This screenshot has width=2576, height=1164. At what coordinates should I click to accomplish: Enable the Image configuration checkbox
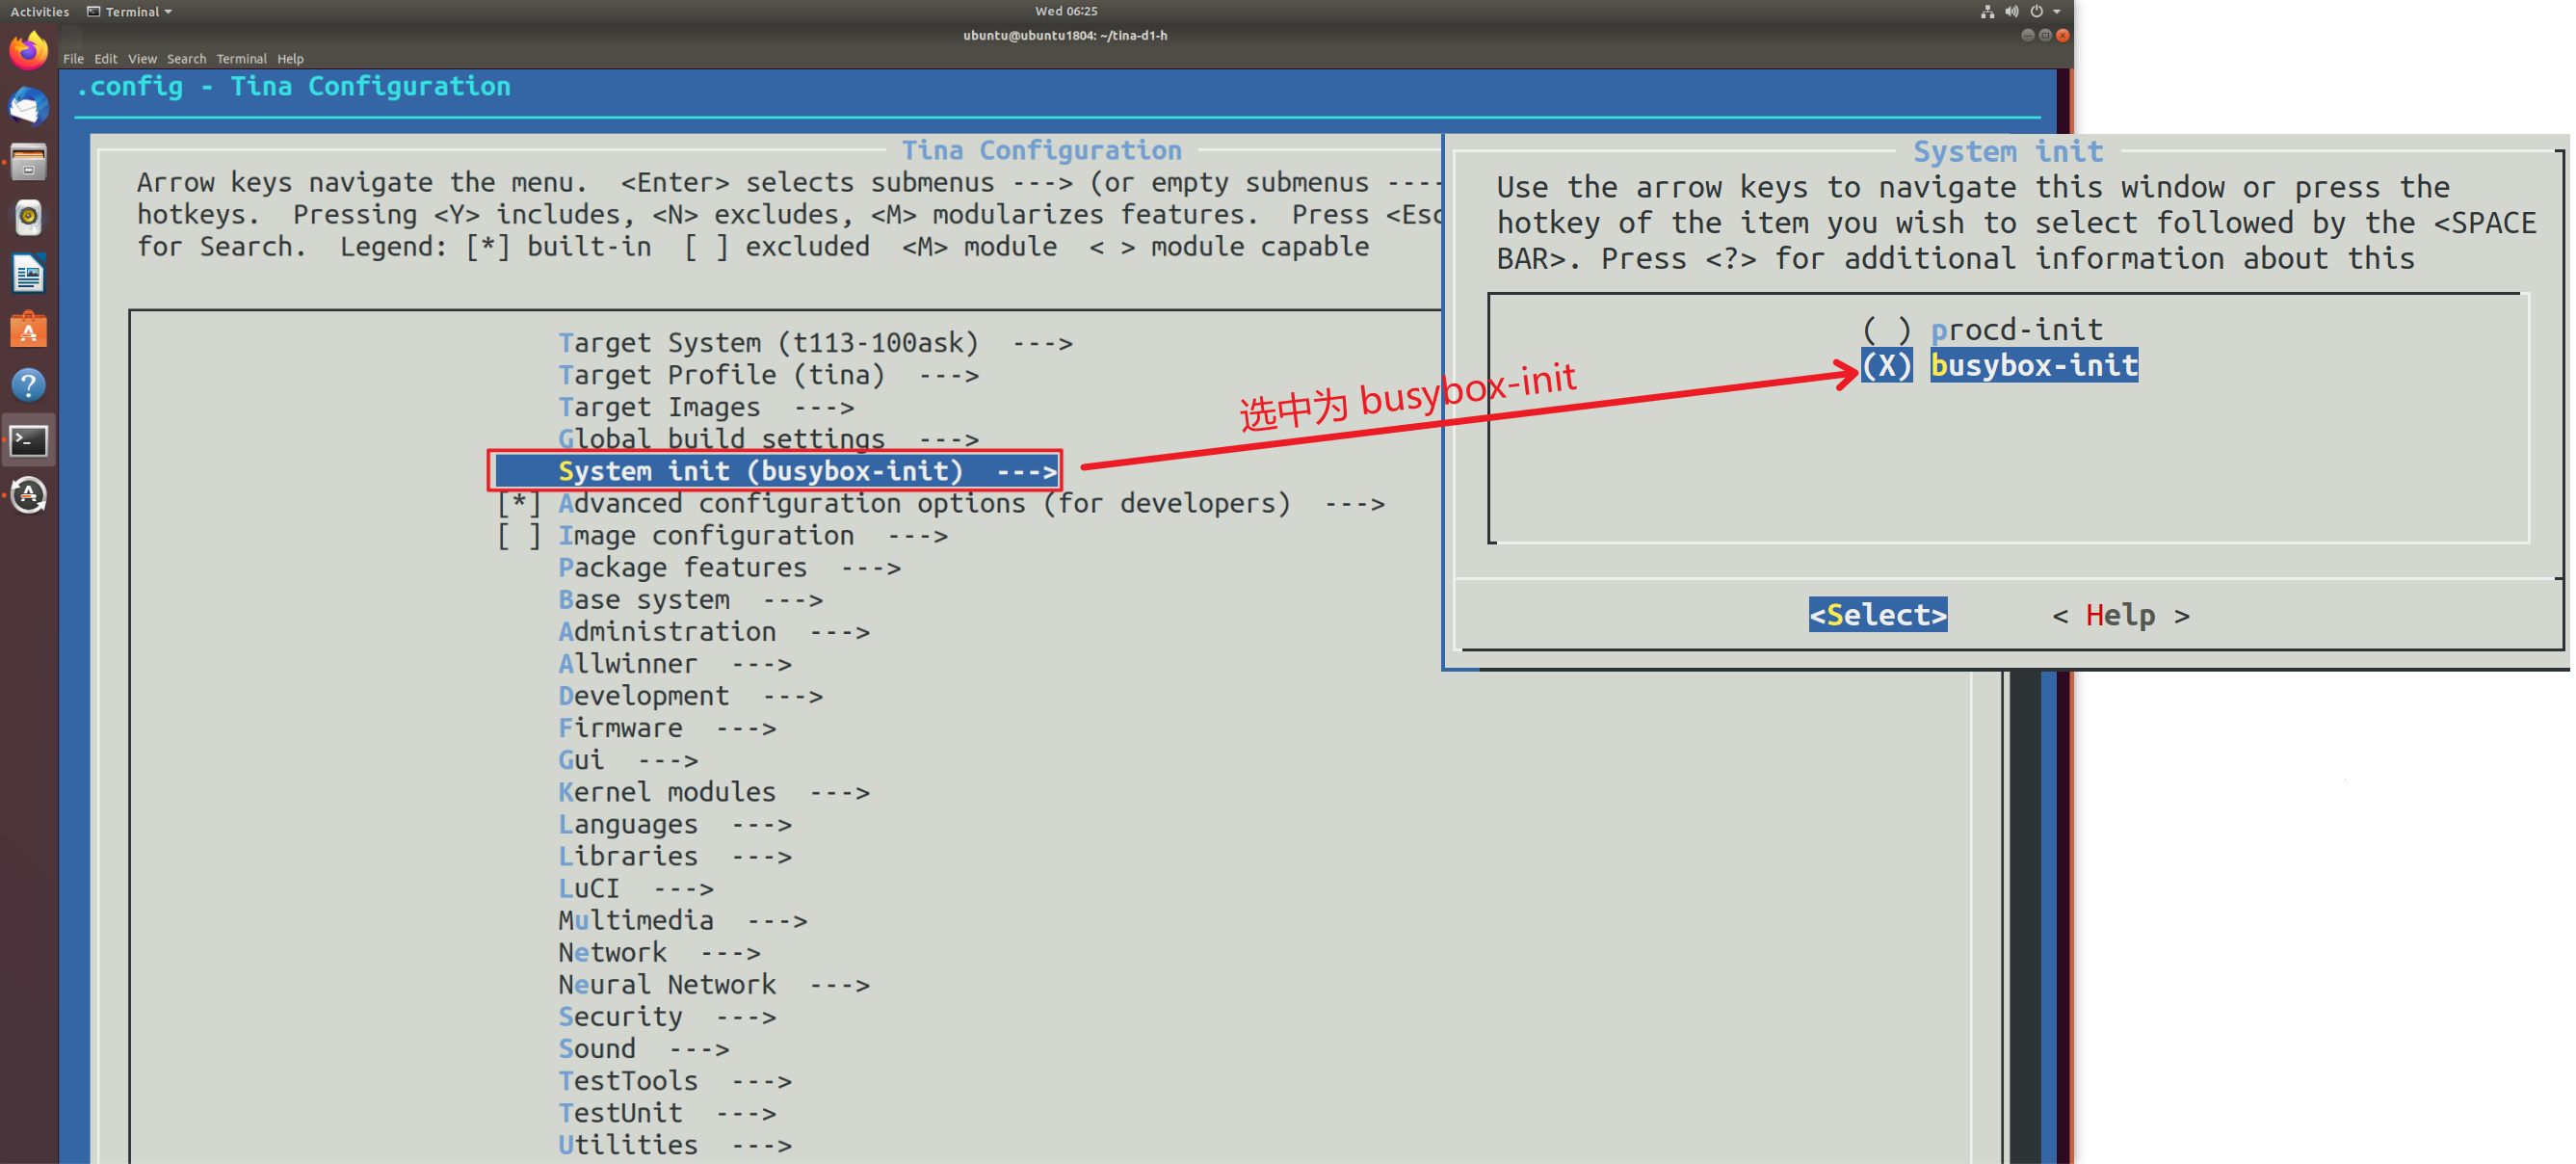point(519,536)
